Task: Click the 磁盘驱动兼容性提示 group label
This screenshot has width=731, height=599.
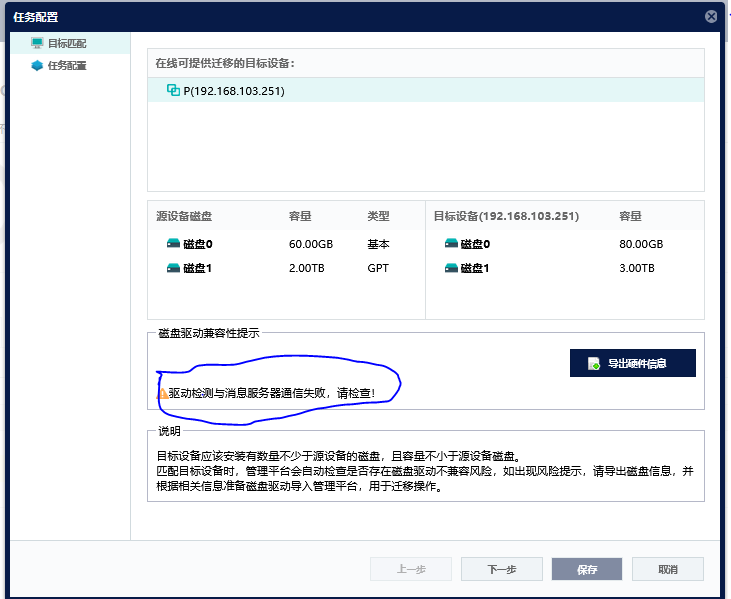Action: pyautogui.click(x=208, y=333)
